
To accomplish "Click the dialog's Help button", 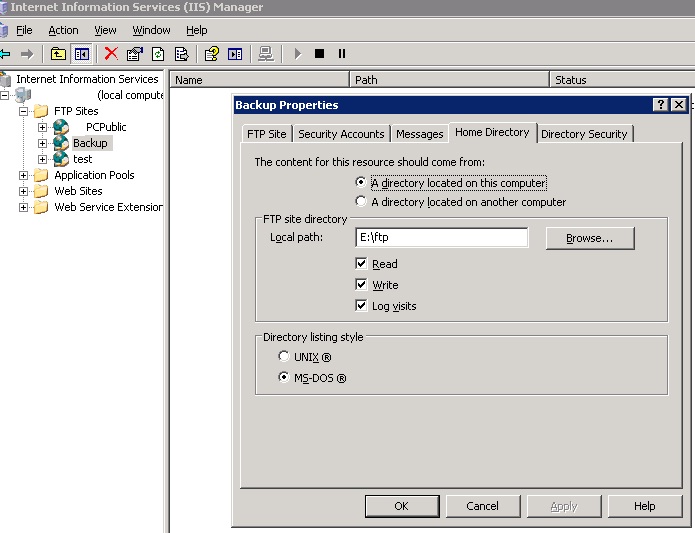I will tap(644, 506).
